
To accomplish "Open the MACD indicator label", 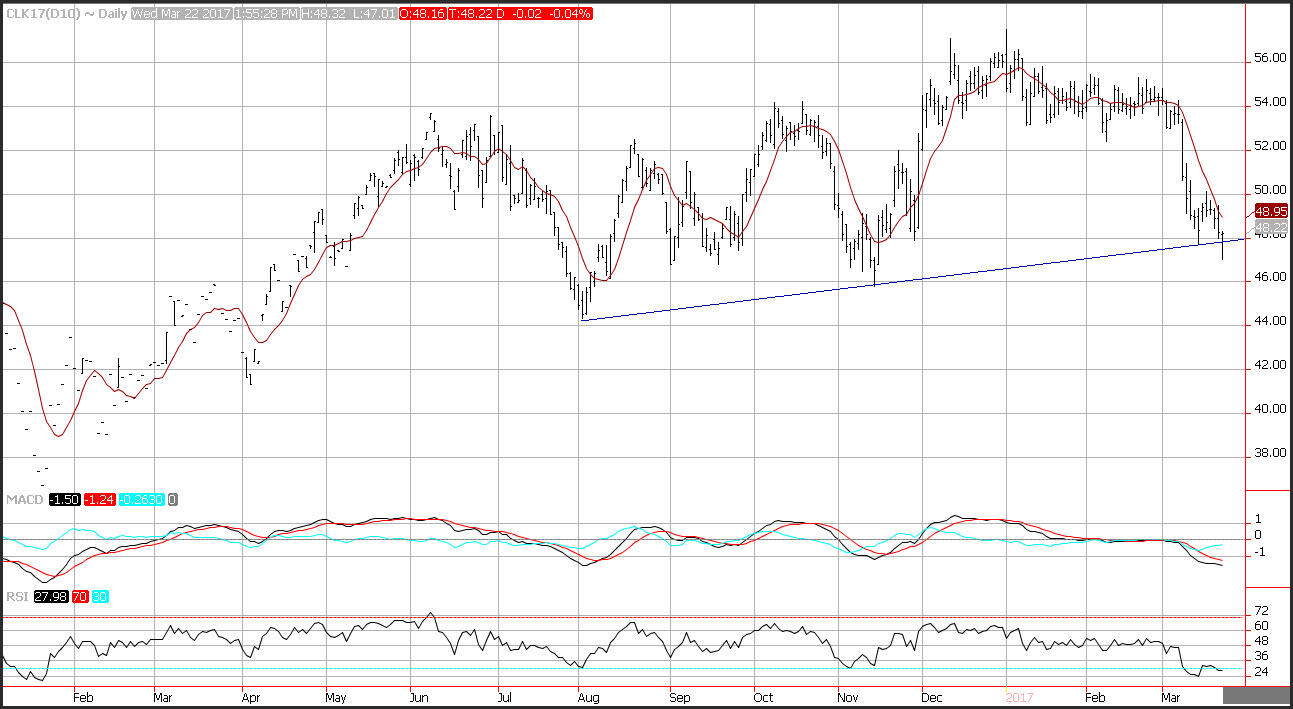I will click(x=24, y=499).
